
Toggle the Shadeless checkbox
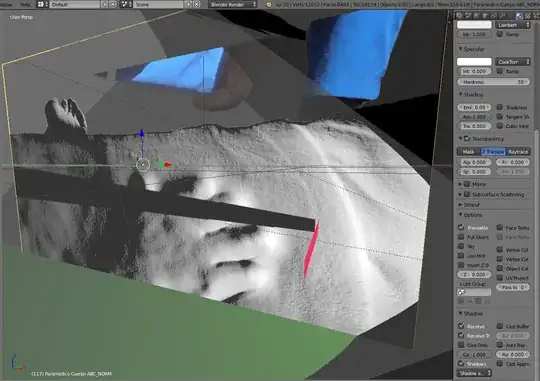pos(500,107)
